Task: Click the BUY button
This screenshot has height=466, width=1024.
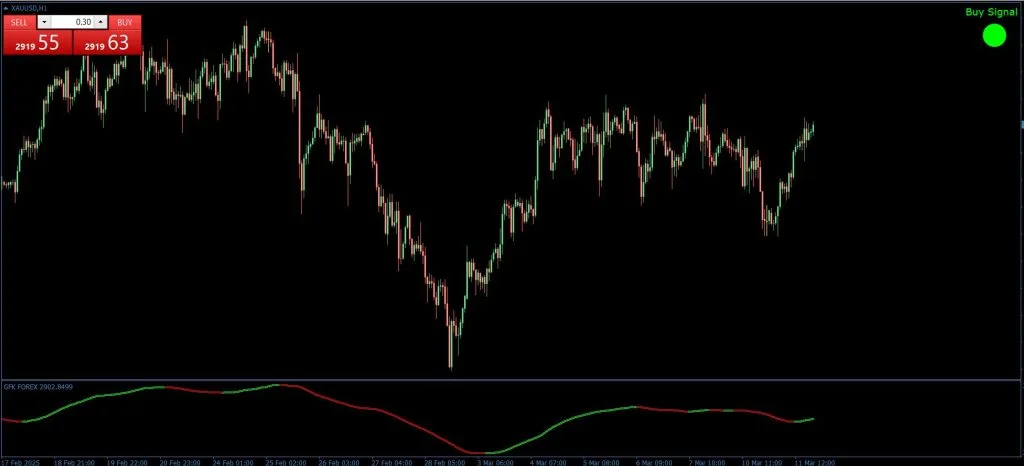Action: click(x=125, y=22)
